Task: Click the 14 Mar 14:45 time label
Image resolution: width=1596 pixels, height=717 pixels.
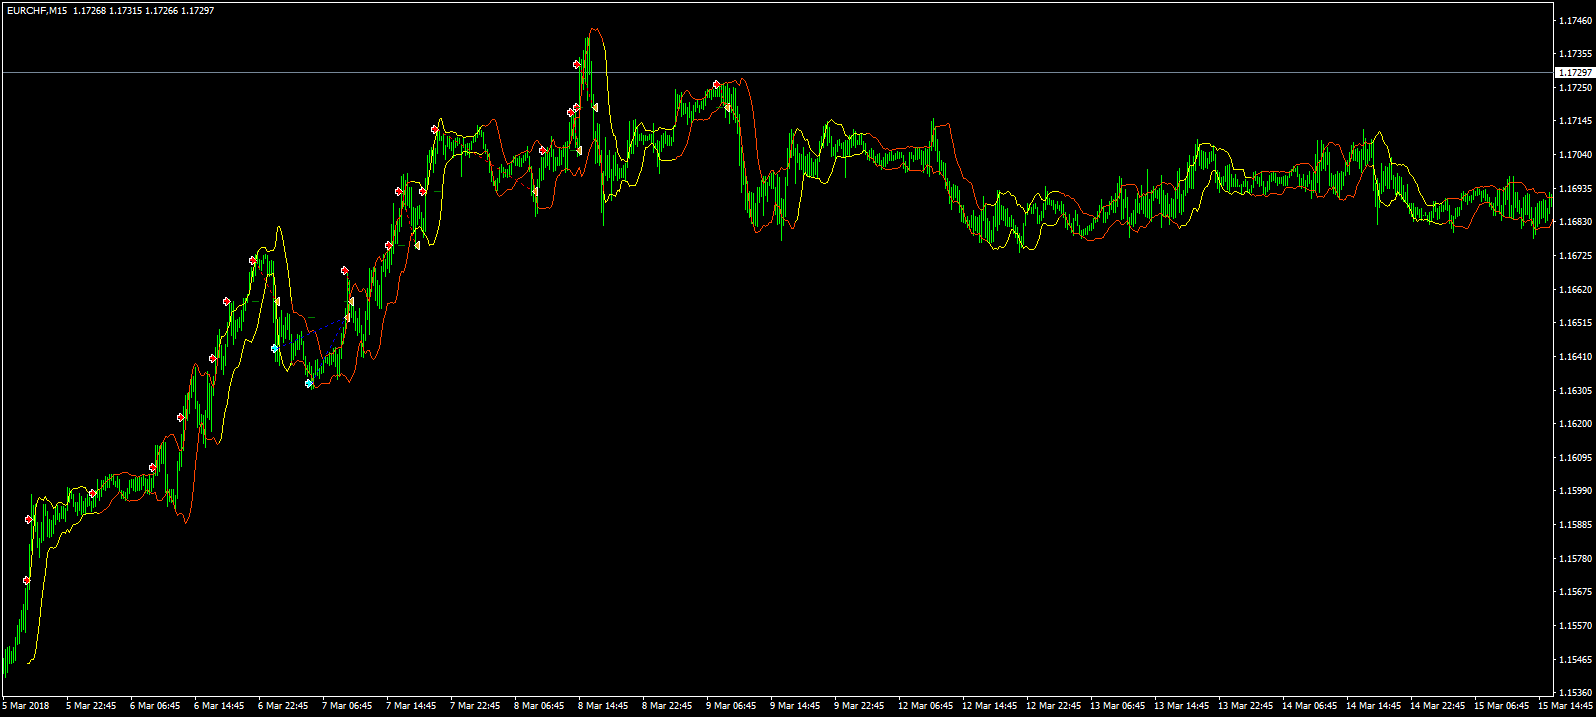Action: tap(1373, 706)
